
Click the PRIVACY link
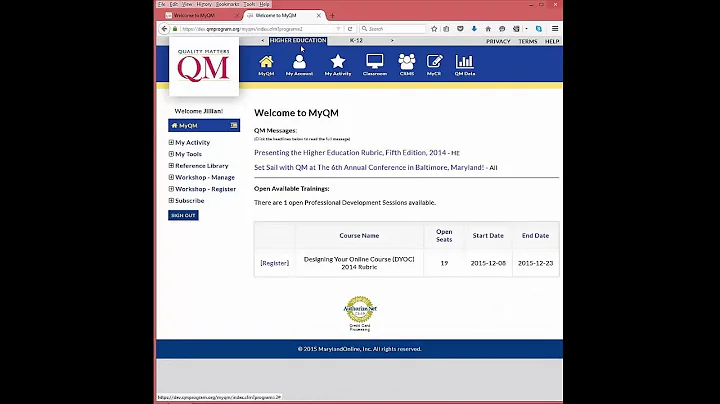[x=498, y=41]
